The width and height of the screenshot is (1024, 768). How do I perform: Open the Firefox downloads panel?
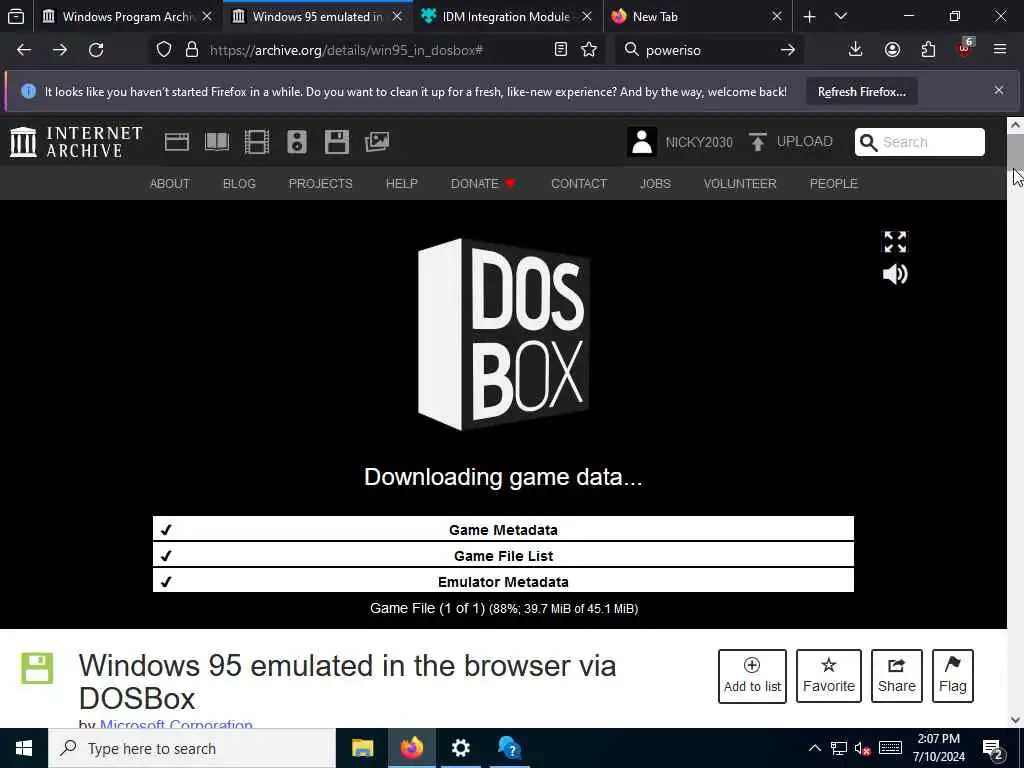(856, 50)
